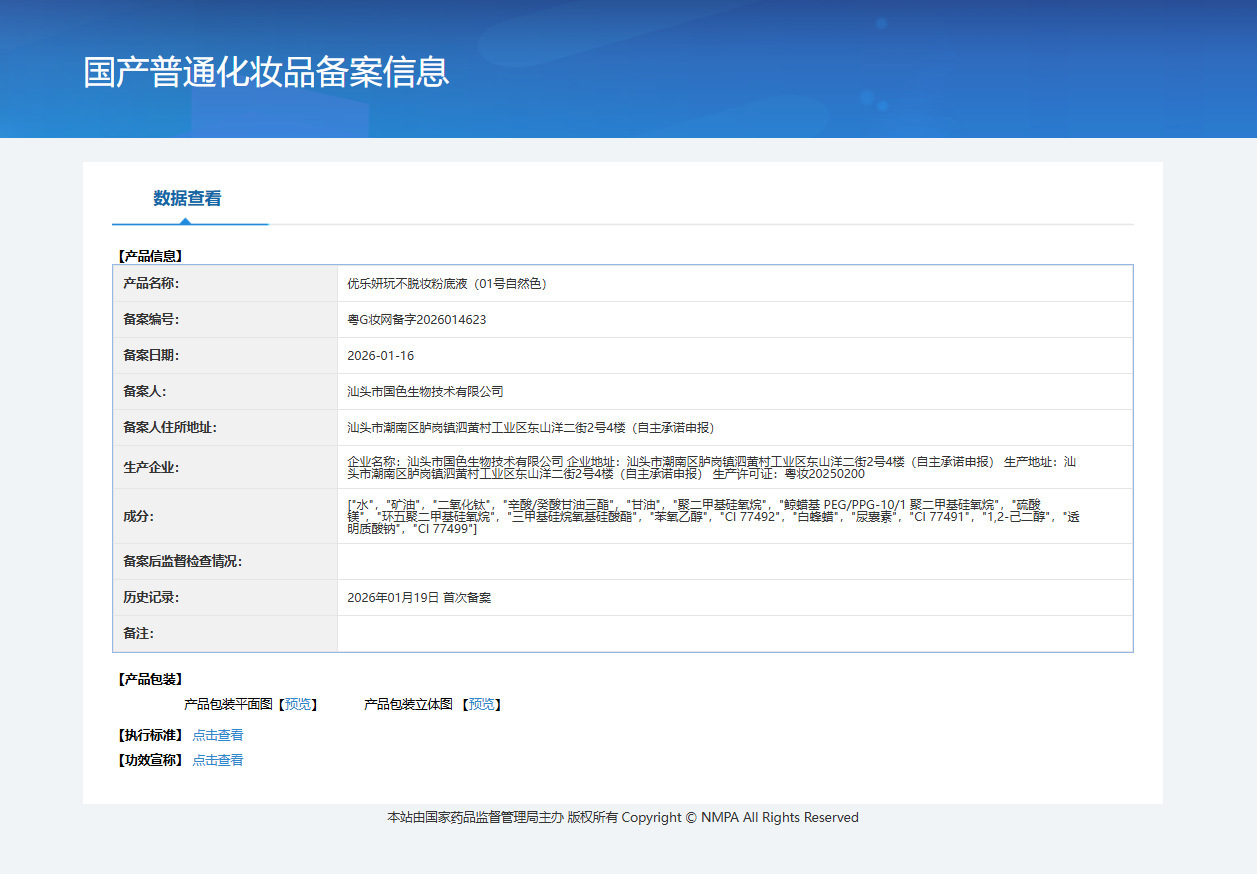
Task: Preview the 产品包装立体图 image
Action: tap(482, 704)
